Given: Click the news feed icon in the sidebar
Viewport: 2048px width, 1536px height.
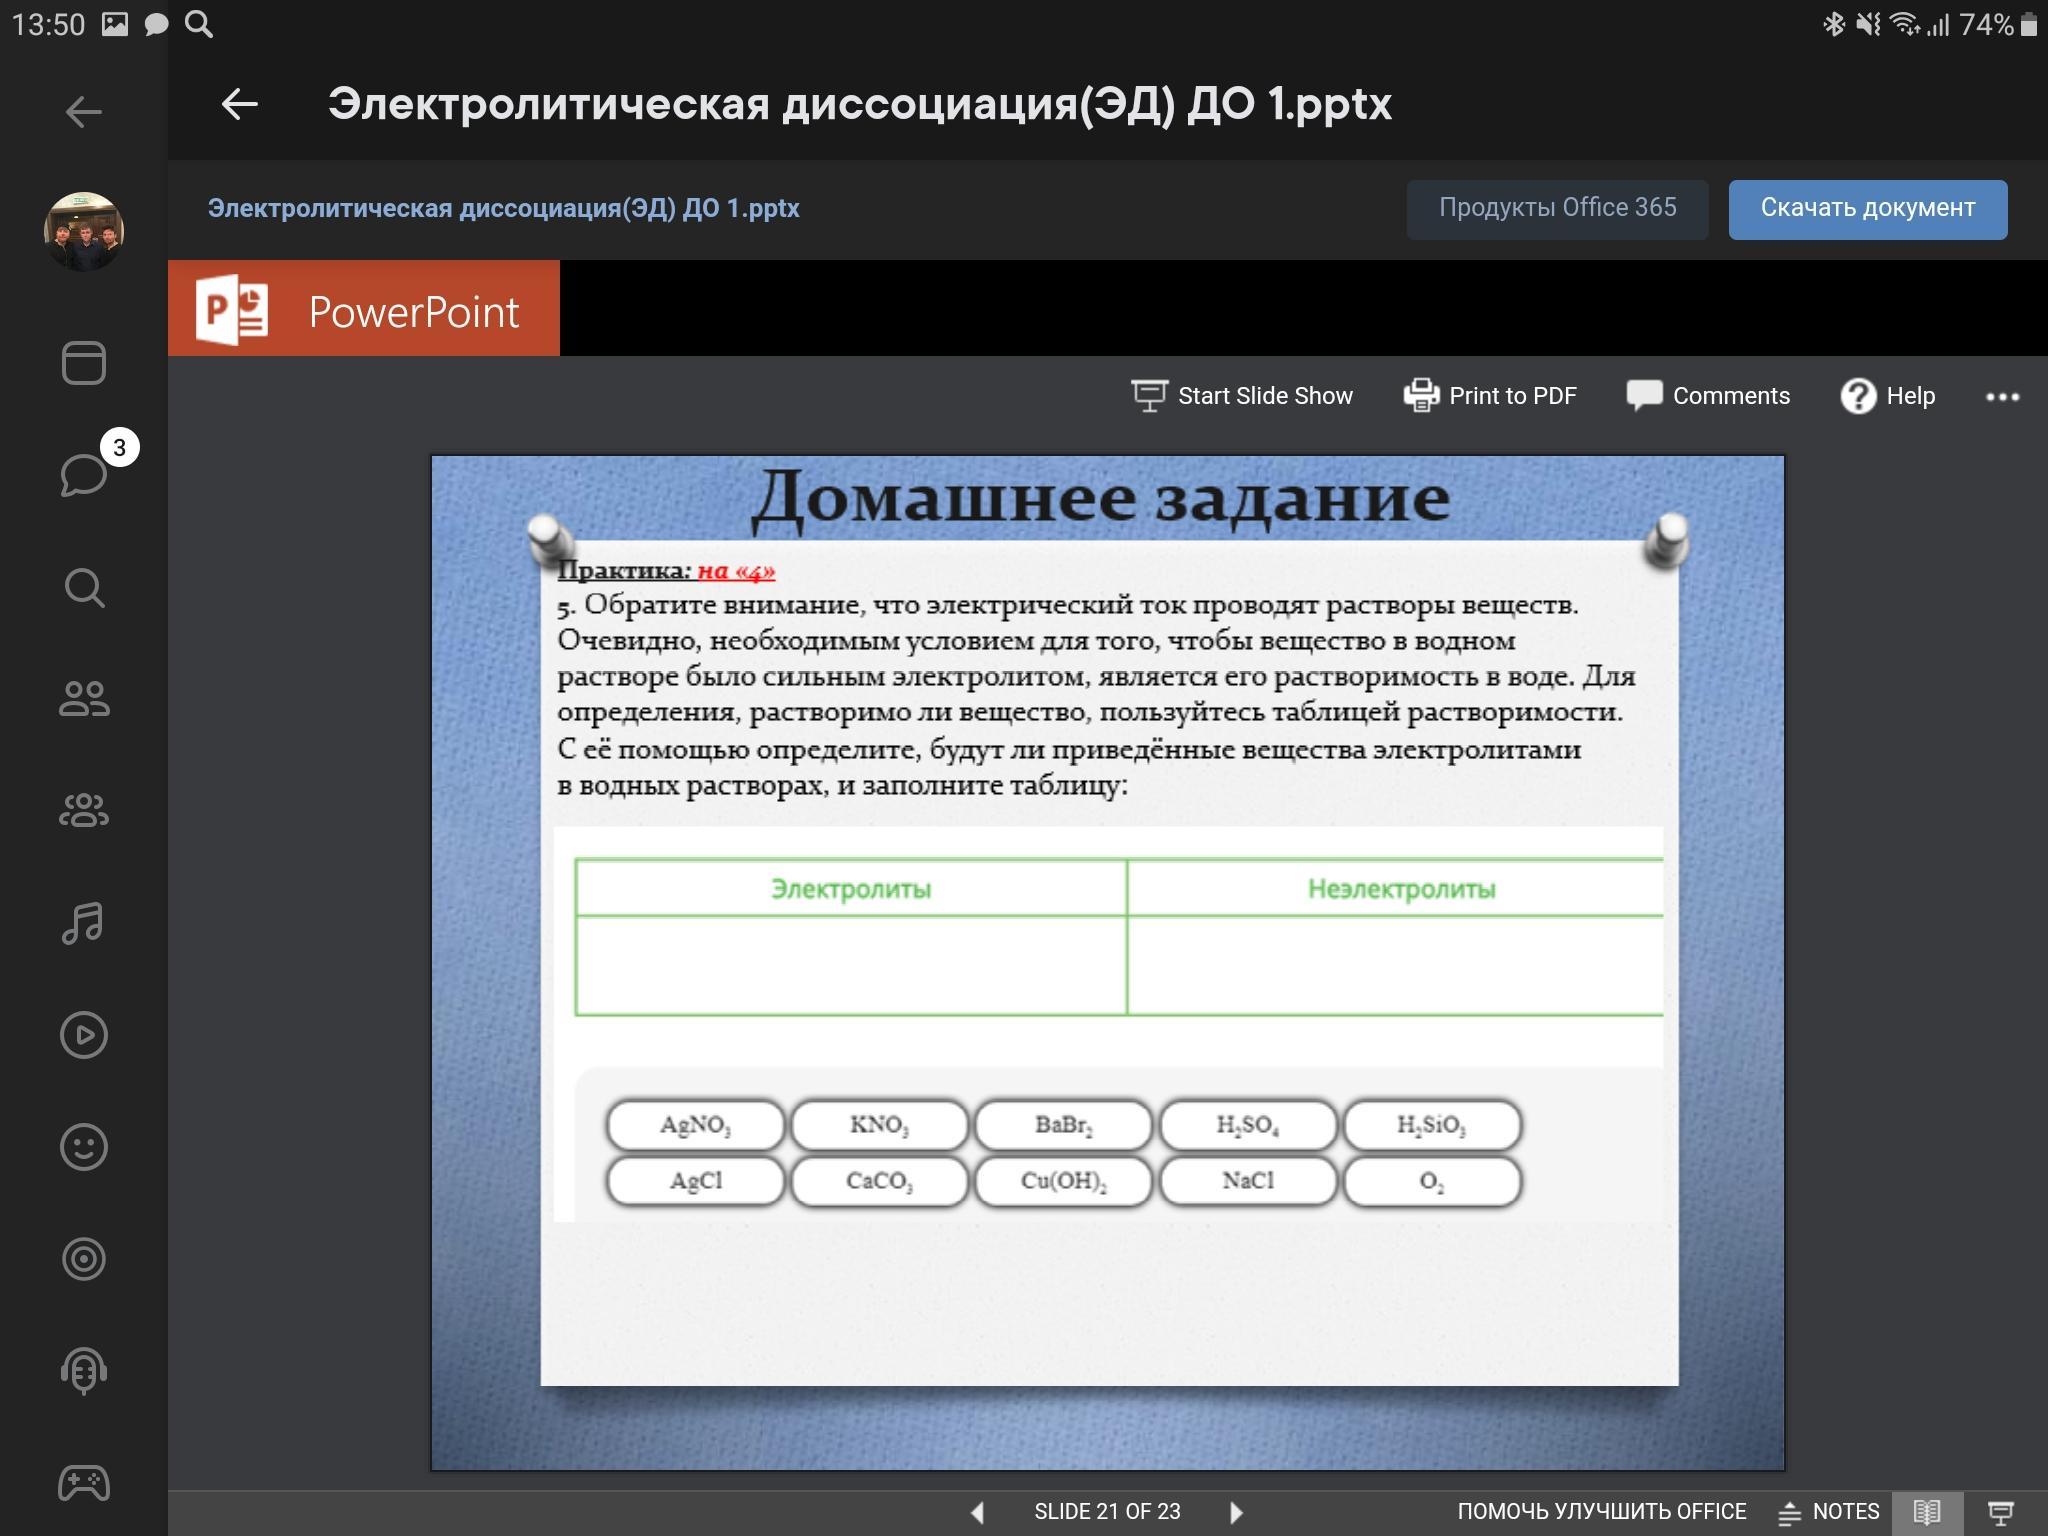Looking at the screenshot, I should click(84, 362).
